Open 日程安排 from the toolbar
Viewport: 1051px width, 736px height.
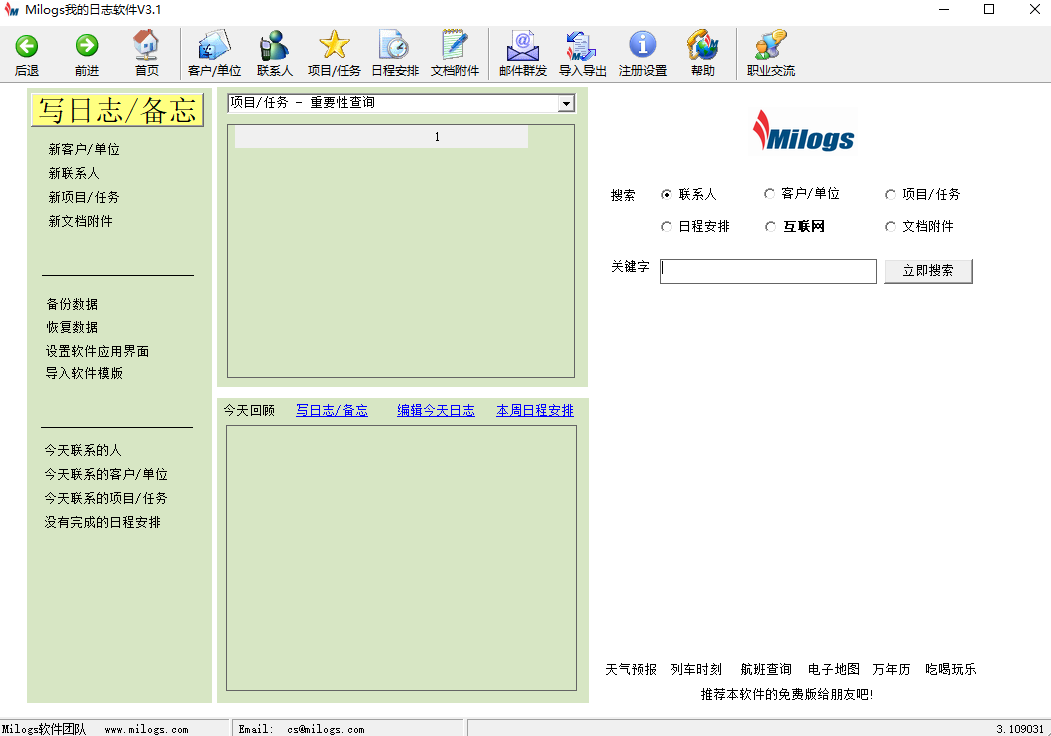[x=394, y=52]
